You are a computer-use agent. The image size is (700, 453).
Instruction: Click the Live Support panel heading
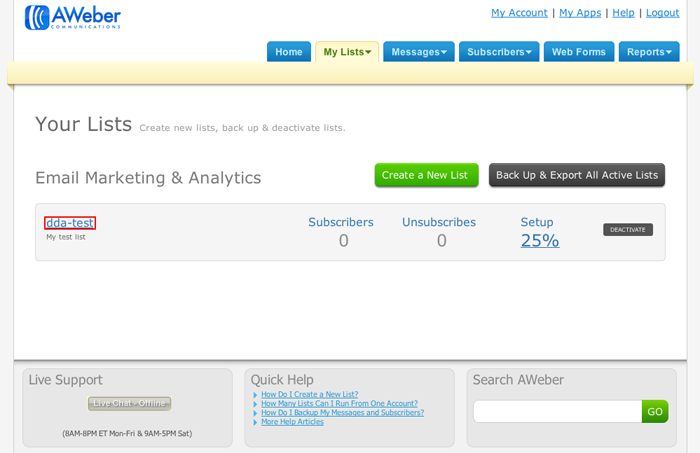click(x=66, y=380)
